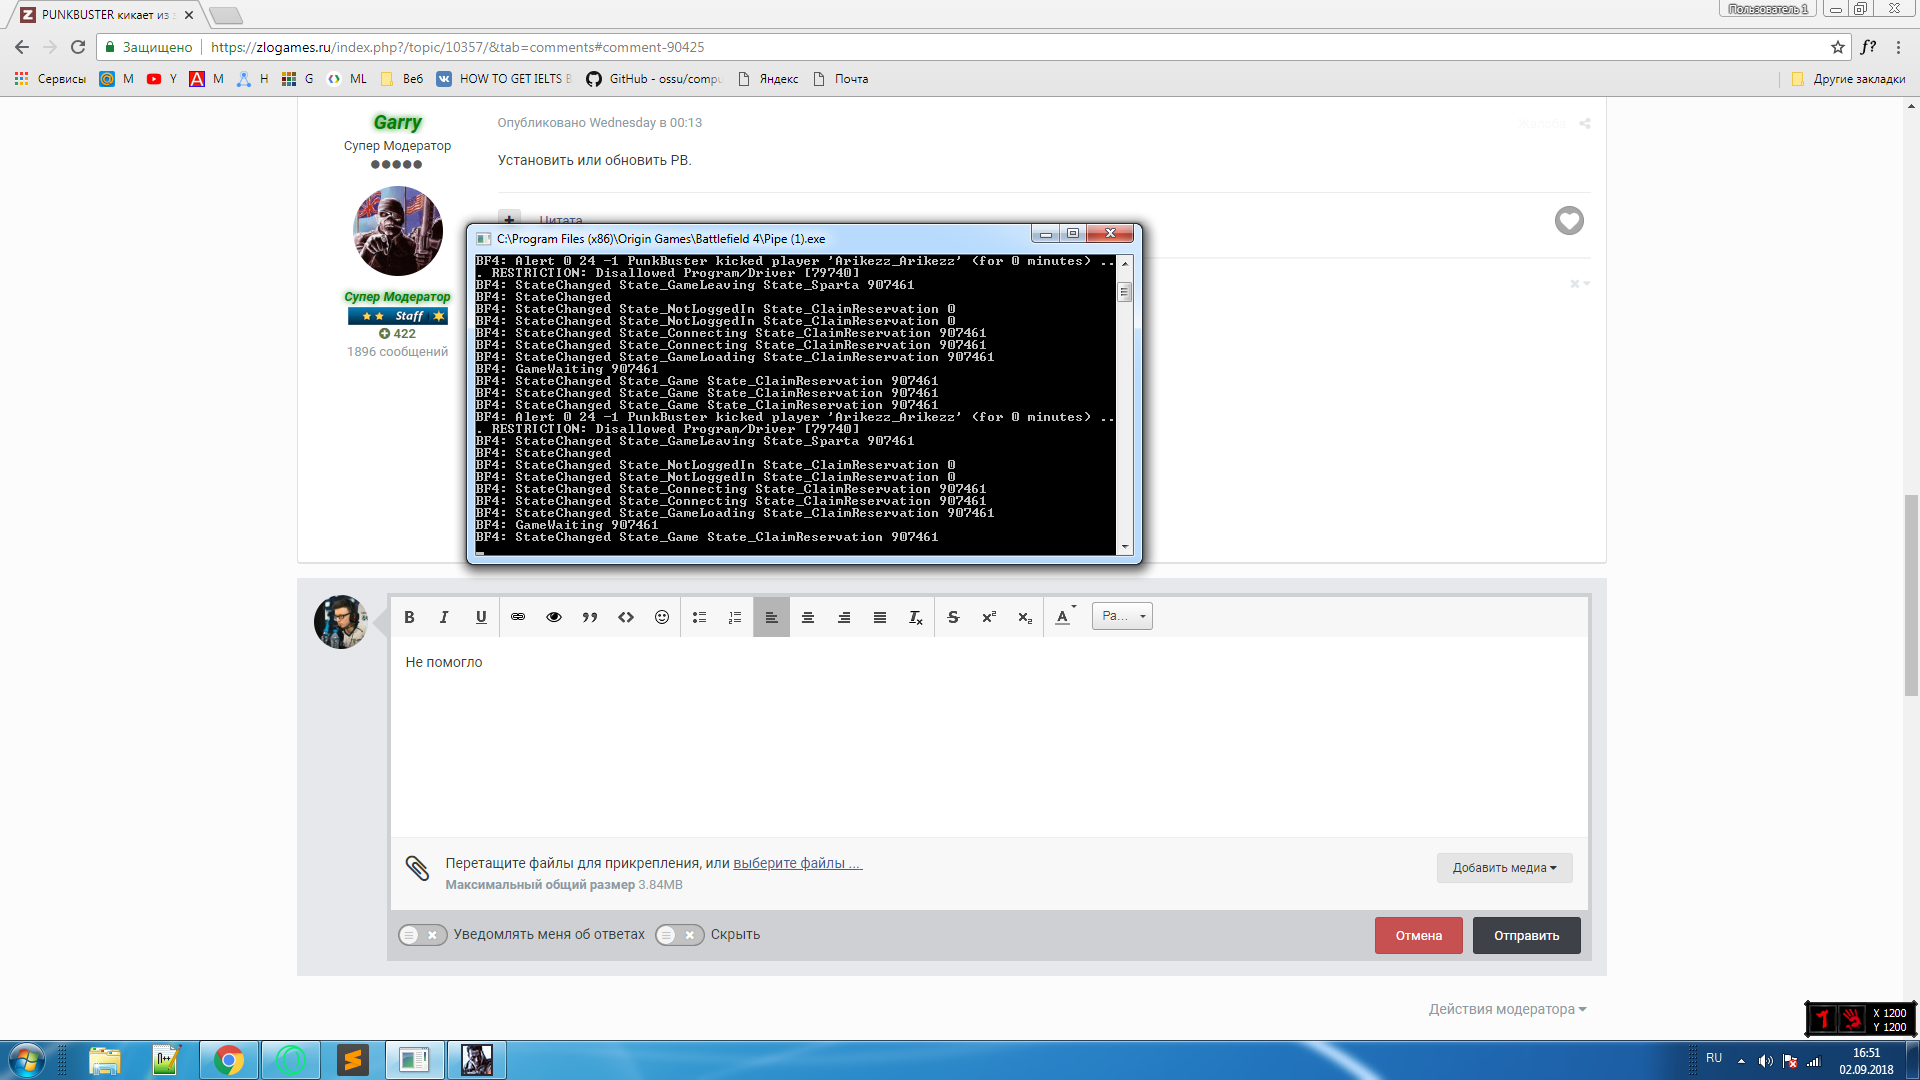Apply underline formatting in the editor
Screen dimensions: 1920x1080
[481, 617]
